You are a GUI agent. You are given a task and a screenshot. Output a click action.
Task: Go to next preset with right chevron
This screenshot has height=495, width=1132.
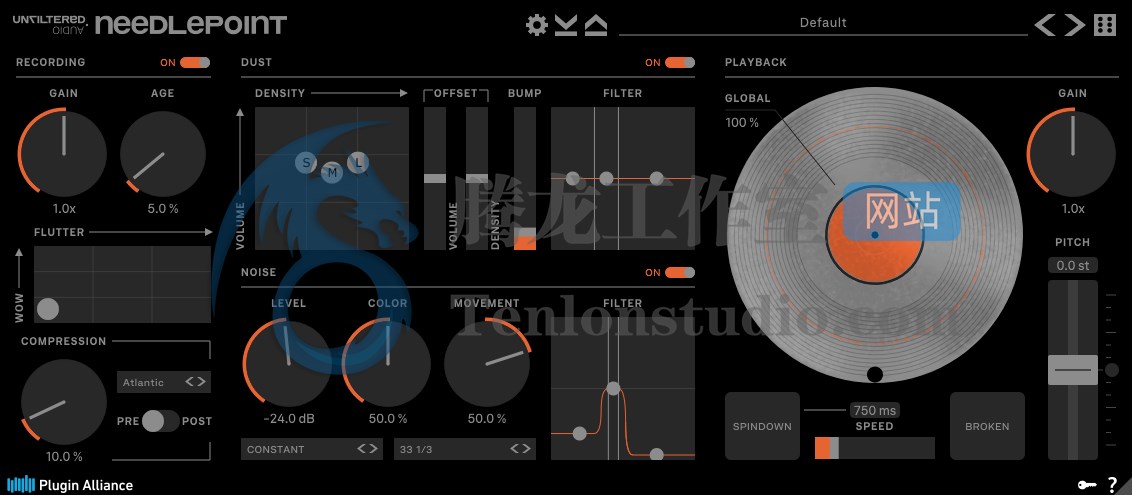coord(1074,25)
